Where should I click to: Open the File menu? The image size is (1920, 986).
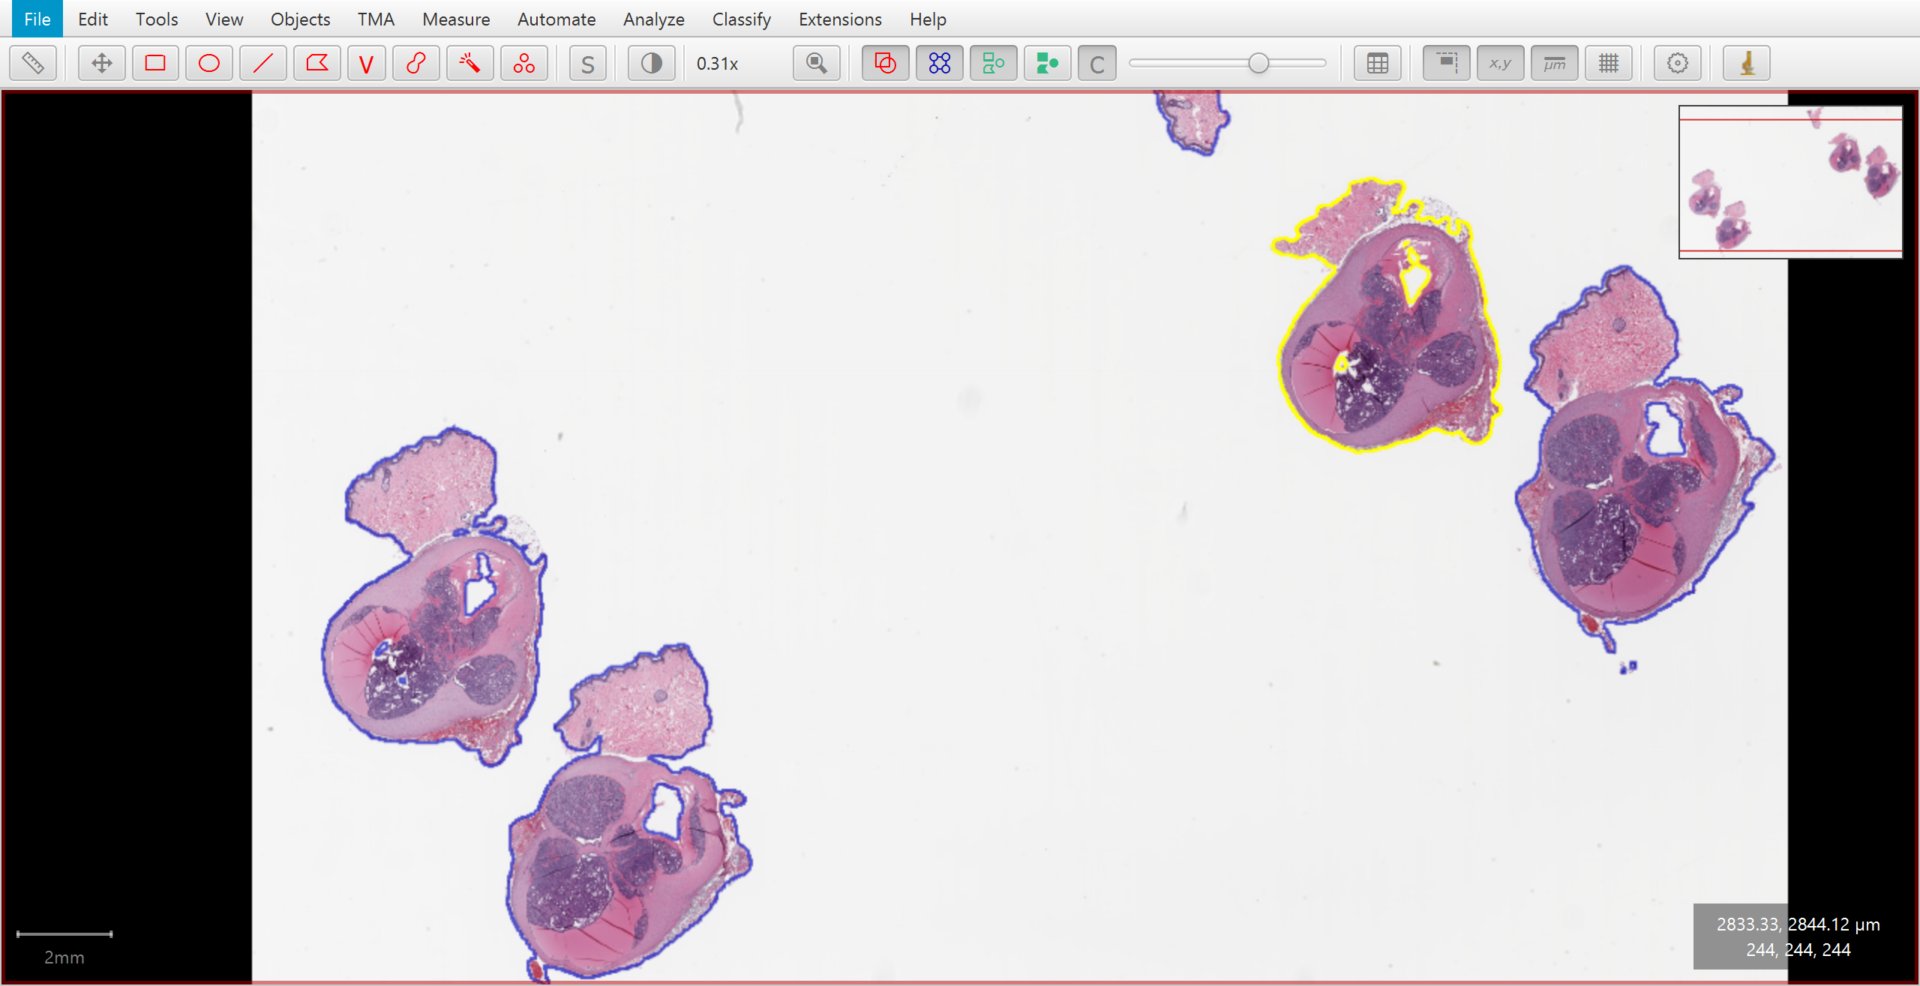[x=37, y=19]
